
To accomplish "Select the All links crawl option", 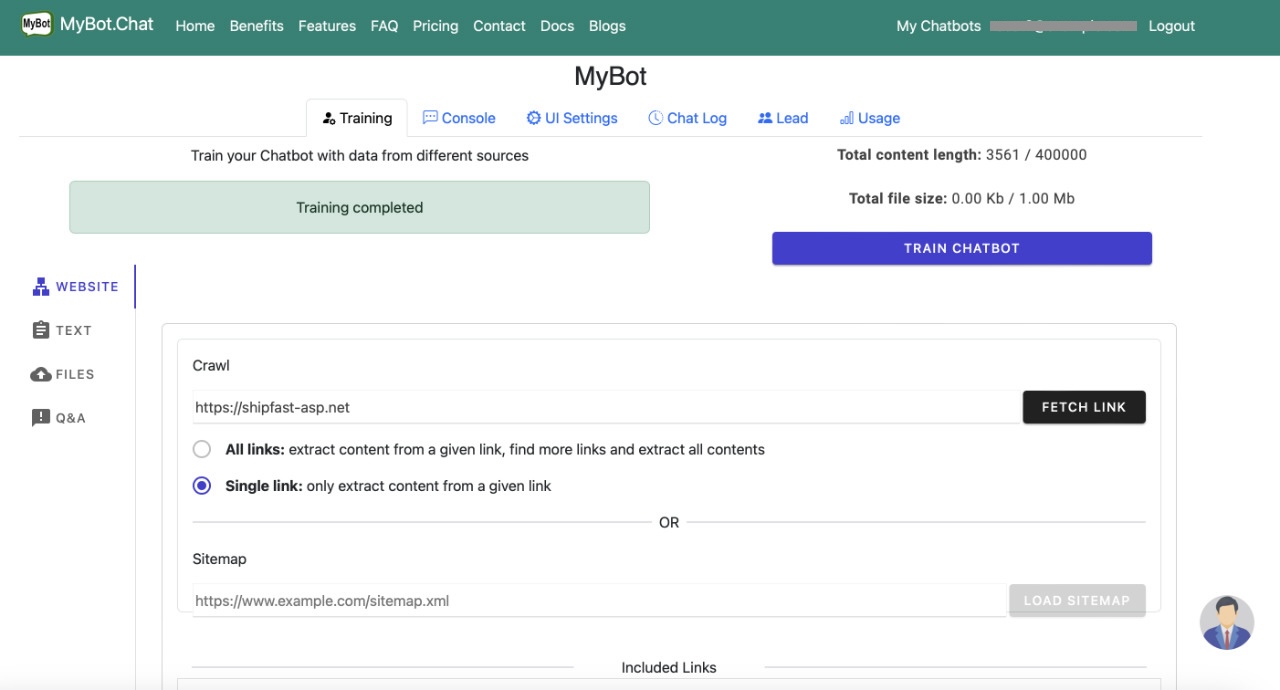I will tap(201, 449).
